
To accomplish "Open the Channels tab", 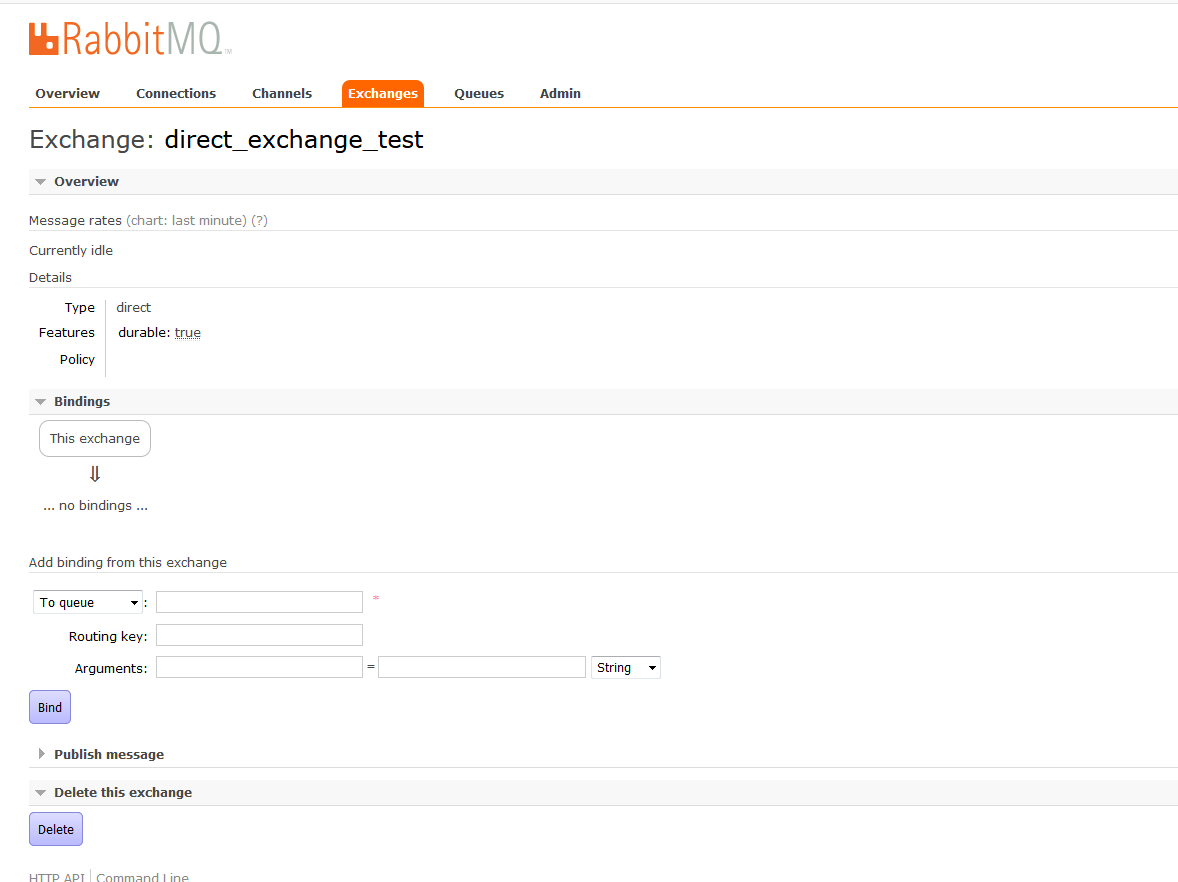I will 281,93.
